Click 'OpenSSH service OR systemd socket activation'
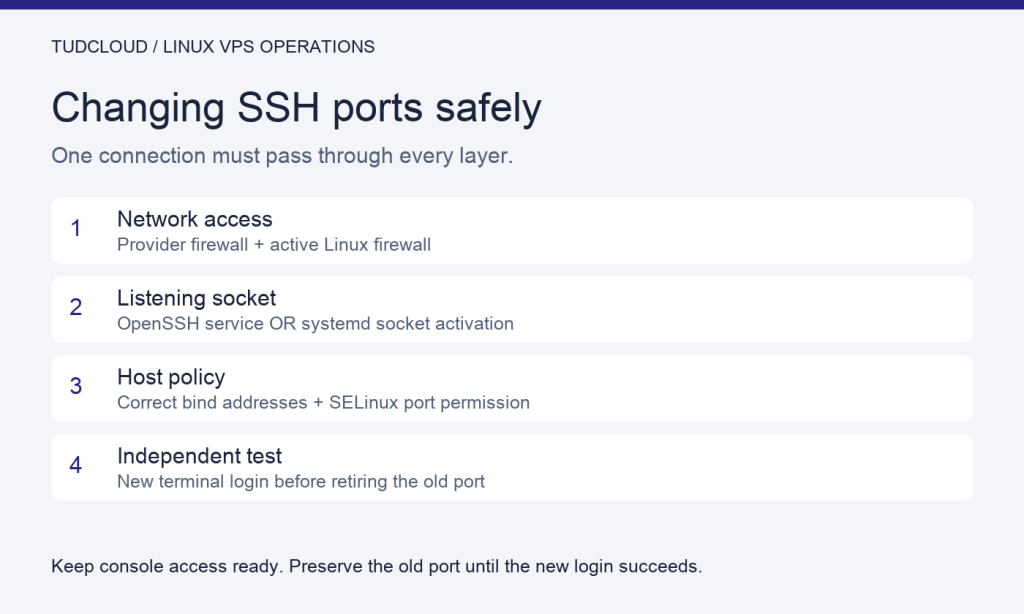The image size is (1024, 614). 315,324
